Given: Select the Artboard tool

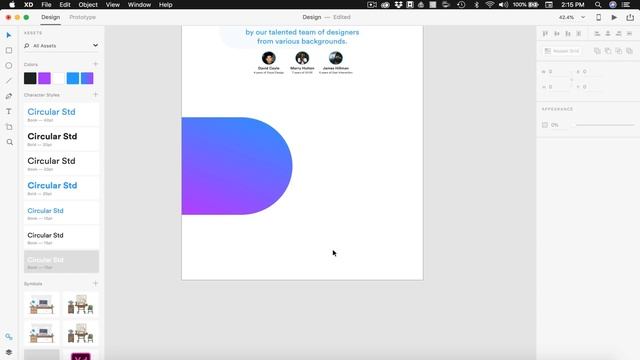Looking at the screenshot, I should click(9, 127).
